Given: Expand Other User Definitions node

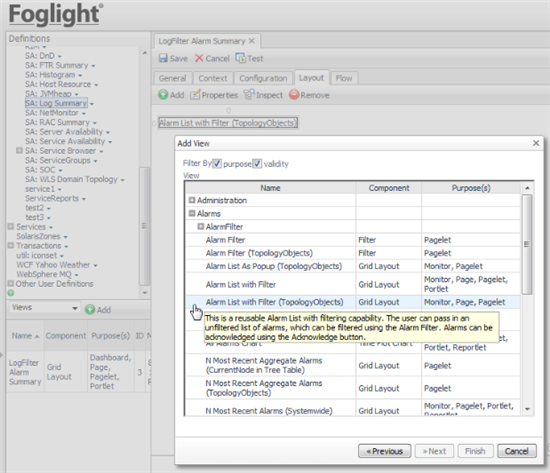Looking at the screenshot, I should (11, 283).
